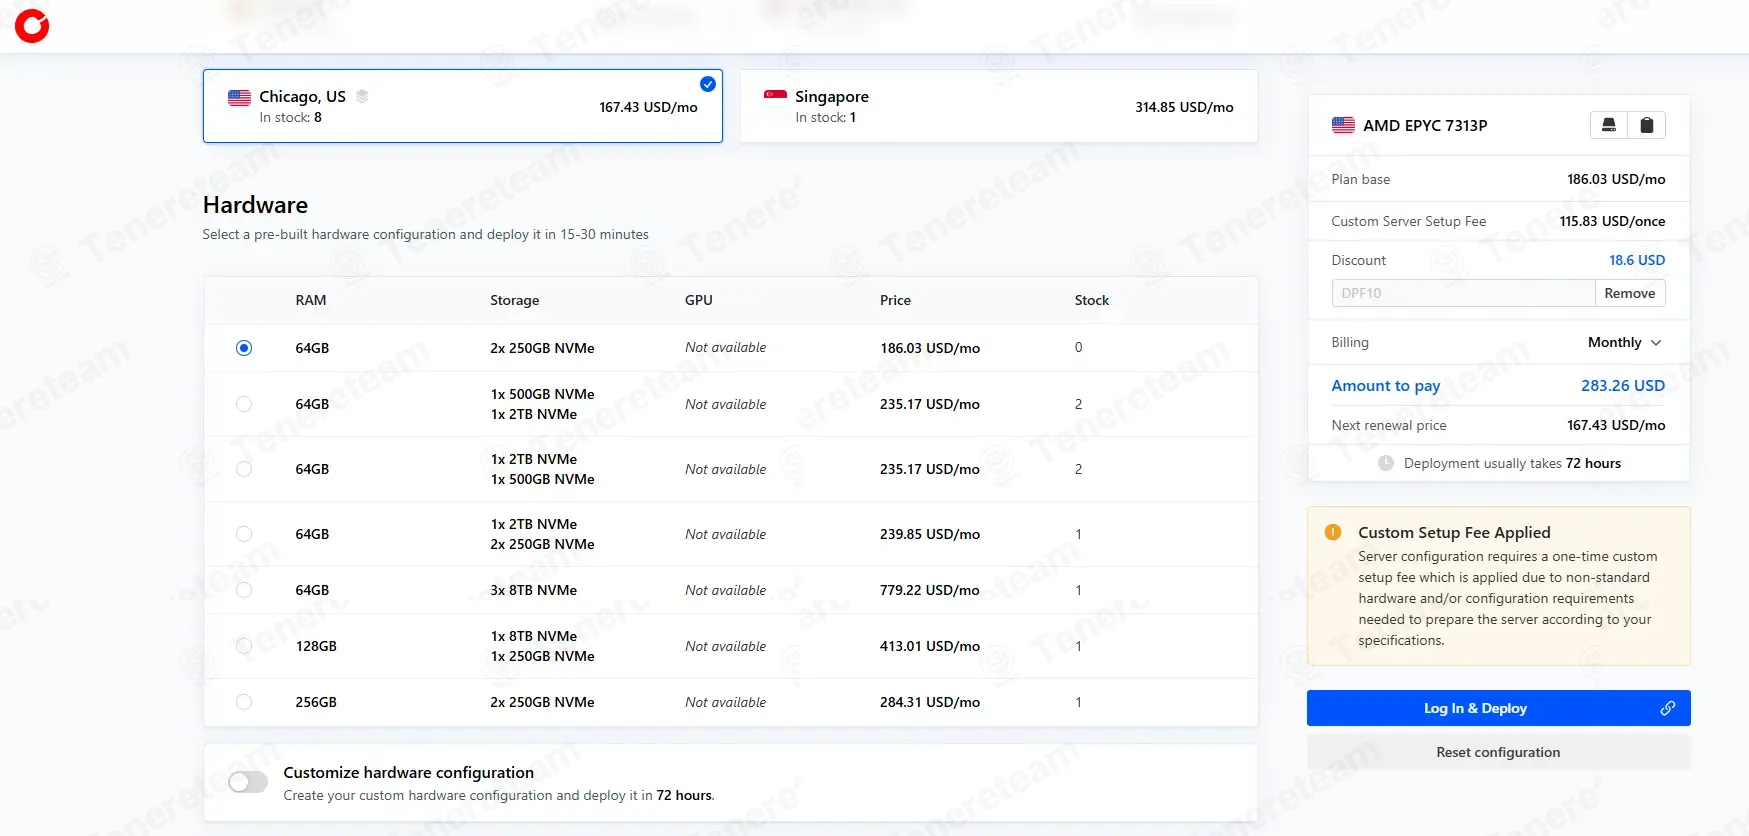The height and width of the screenshot is (836, 1749).
Task: Click the 283.26 USD amount to pay
Action: point(1623,385)
